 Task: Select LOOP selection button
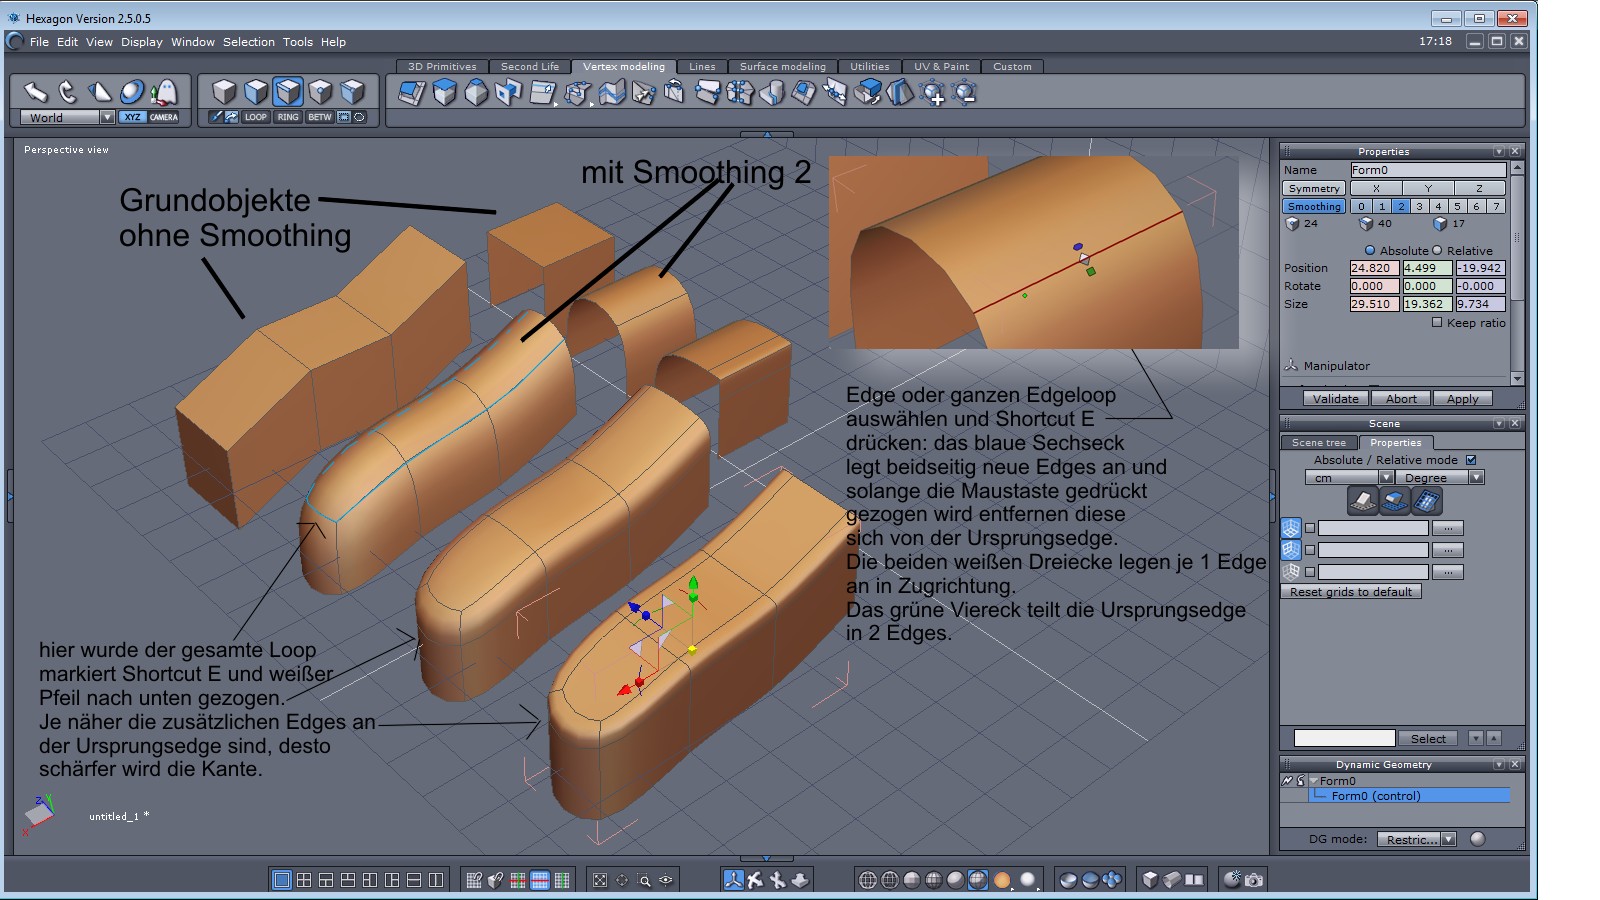pos(256,117)
